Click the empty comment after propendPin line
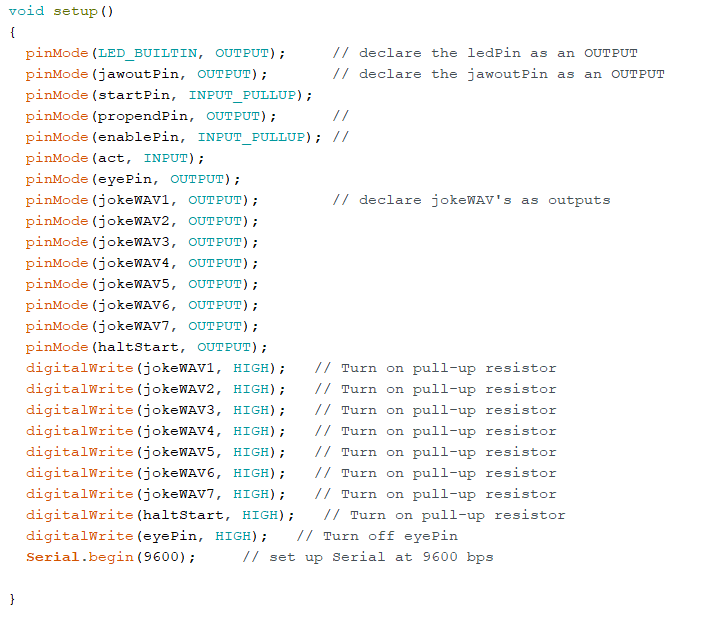This screenshot has width=721, height=620. [341, 115]
